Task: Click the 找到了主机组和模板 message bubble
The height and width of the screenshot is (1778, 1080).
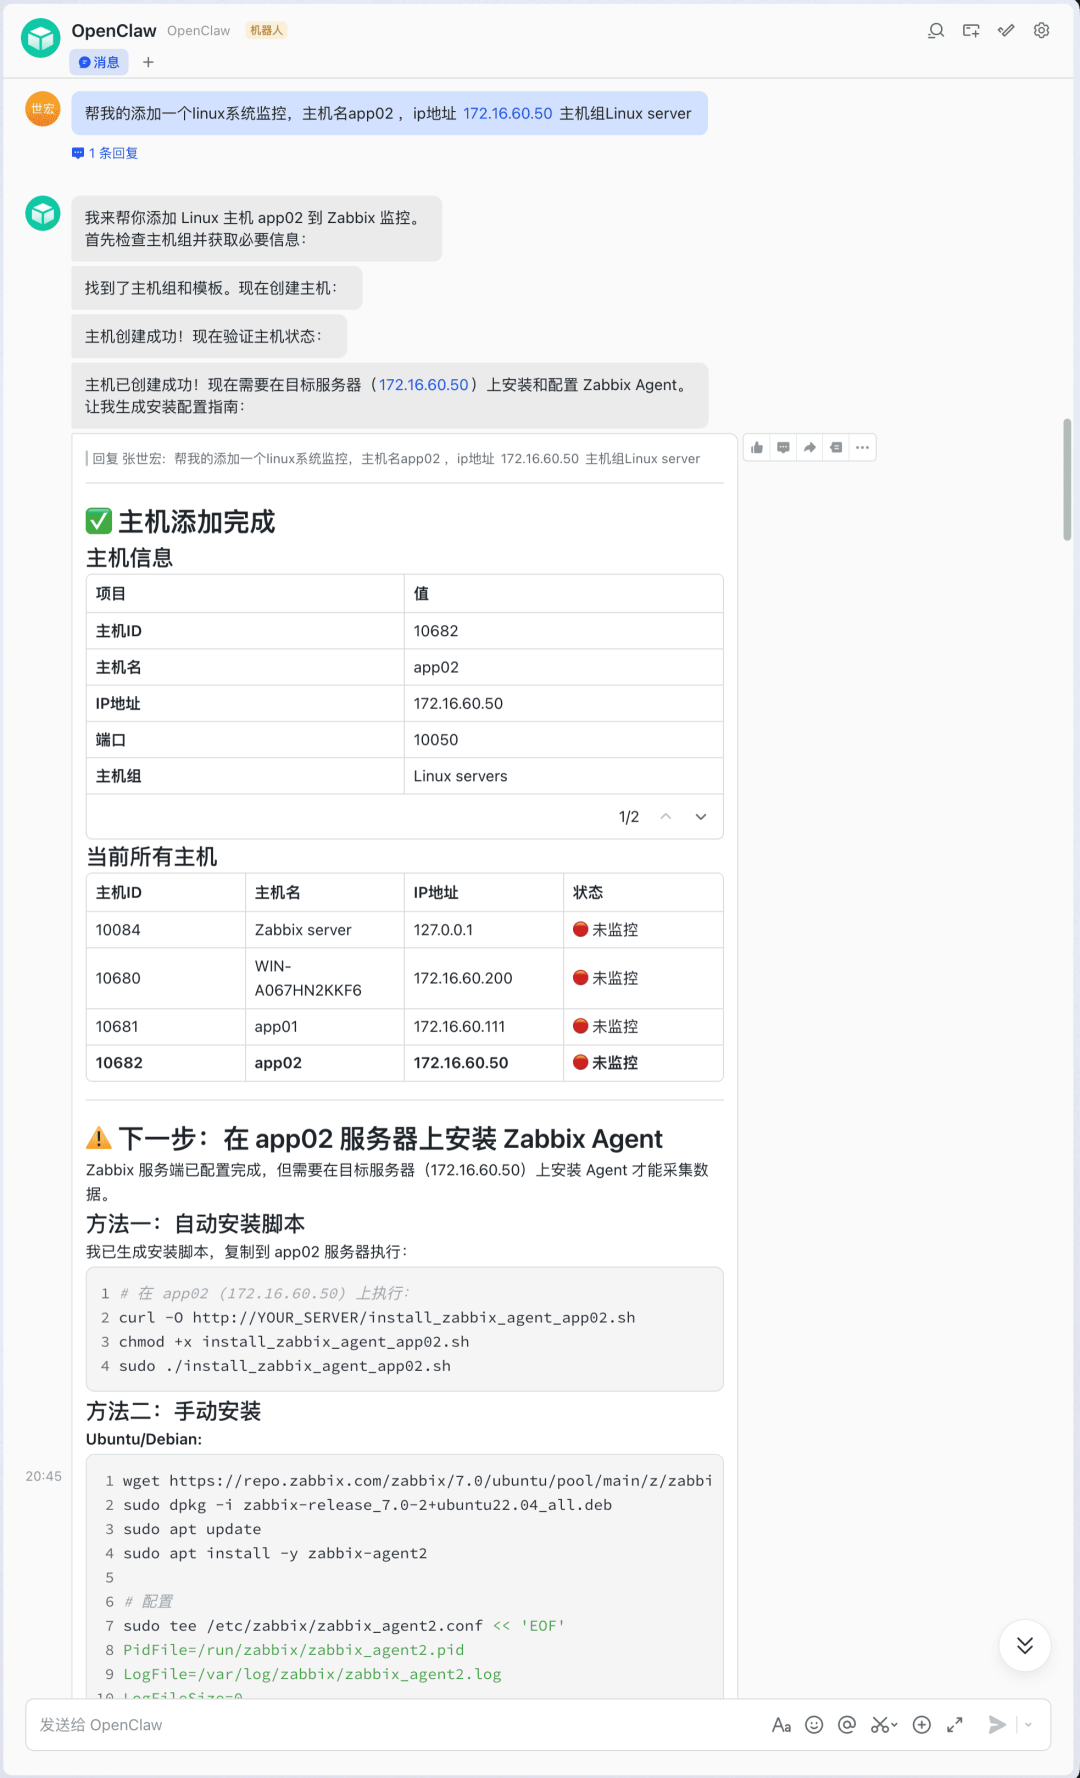Action: click(216, 288)
